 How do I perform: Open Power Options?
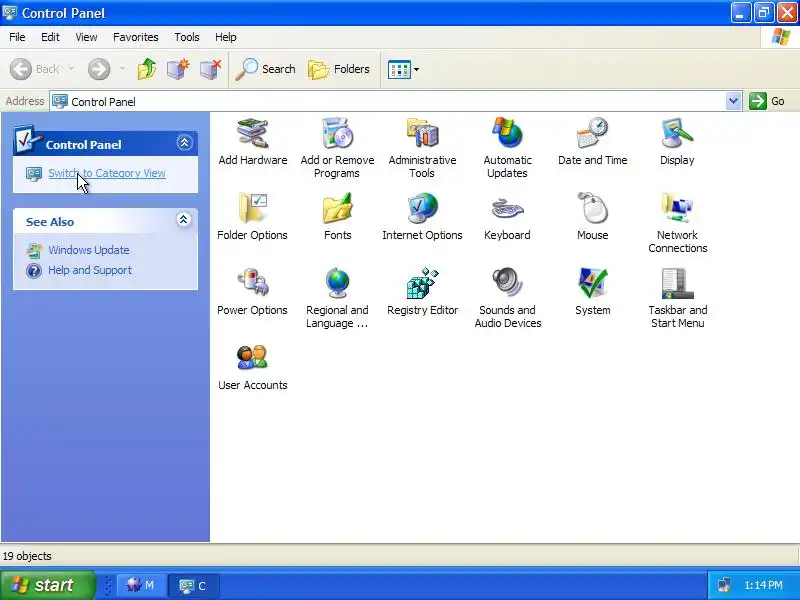pyautogui.click(x=252, y=292)
